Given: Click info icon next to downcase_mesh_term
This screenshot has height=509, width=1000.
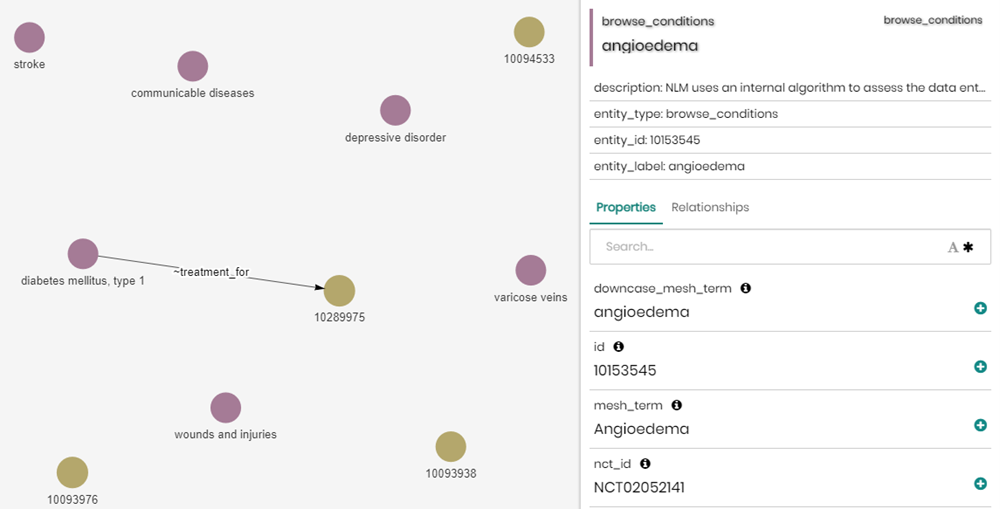Looking at the screenshot, I should coord(745,288).
